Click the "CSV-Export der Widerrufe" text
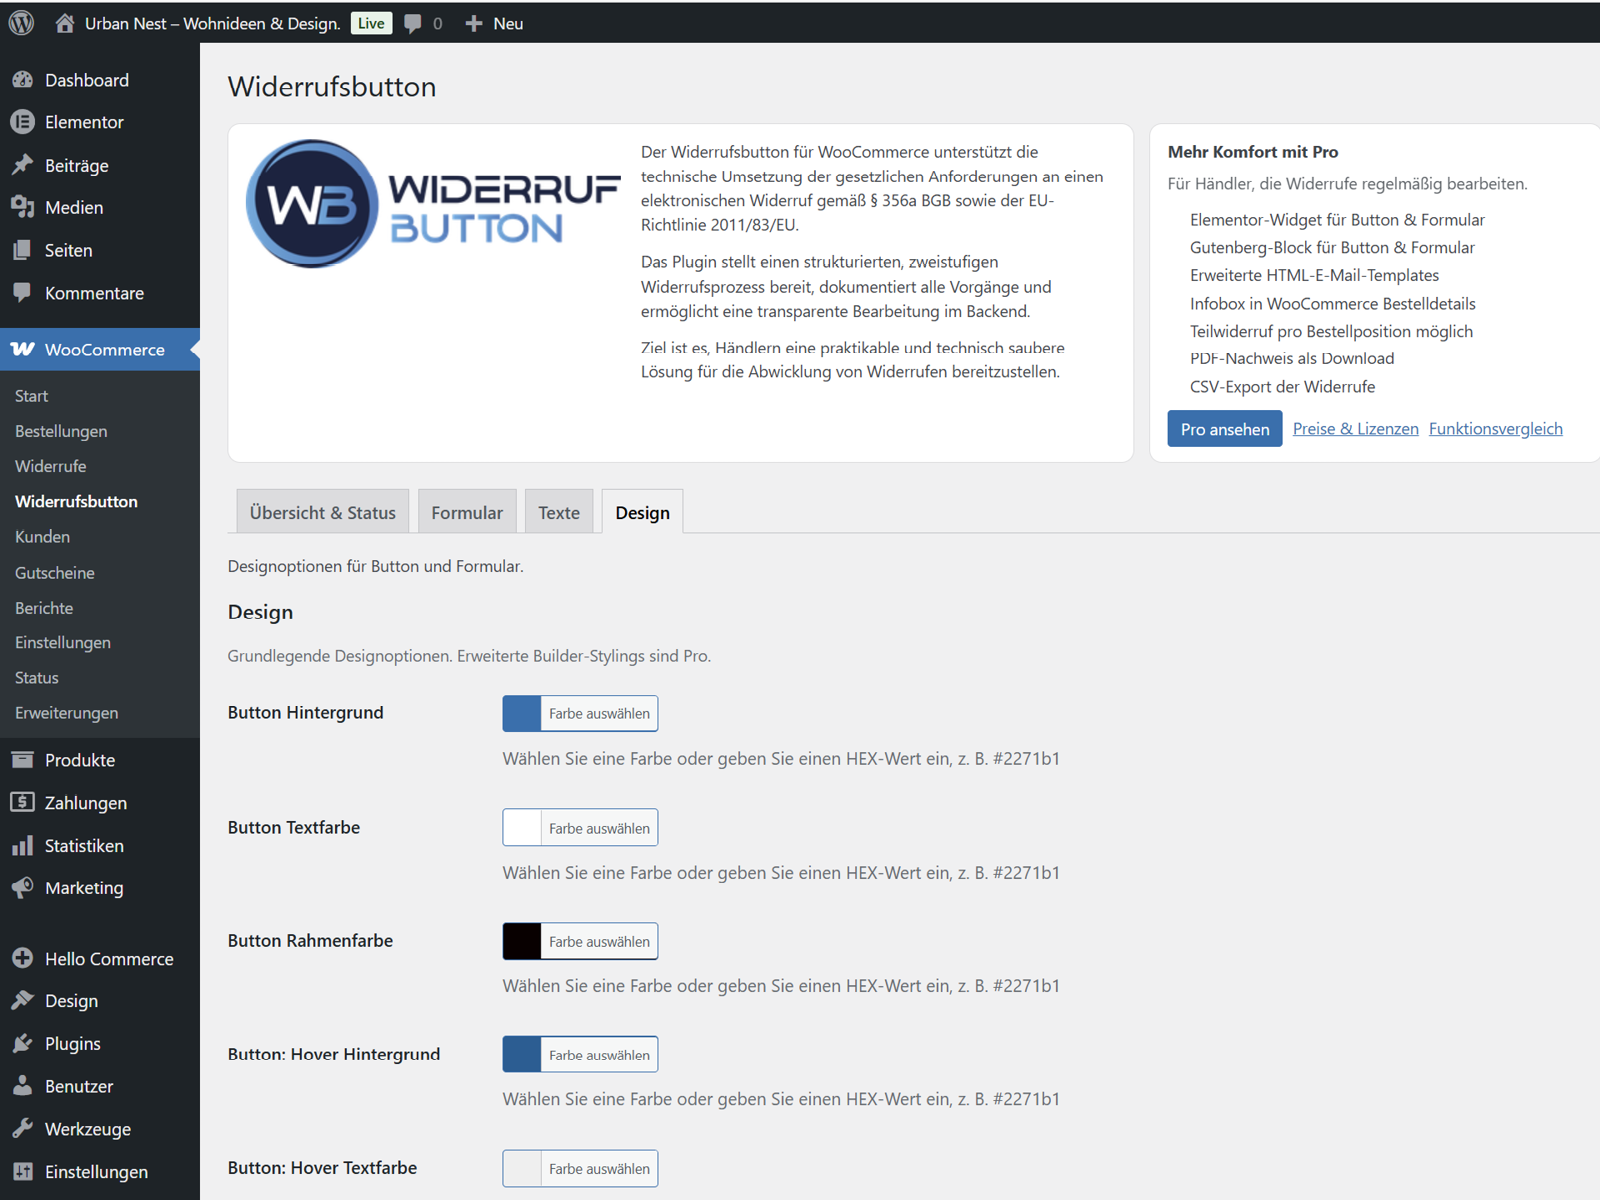 (1282, 387)
